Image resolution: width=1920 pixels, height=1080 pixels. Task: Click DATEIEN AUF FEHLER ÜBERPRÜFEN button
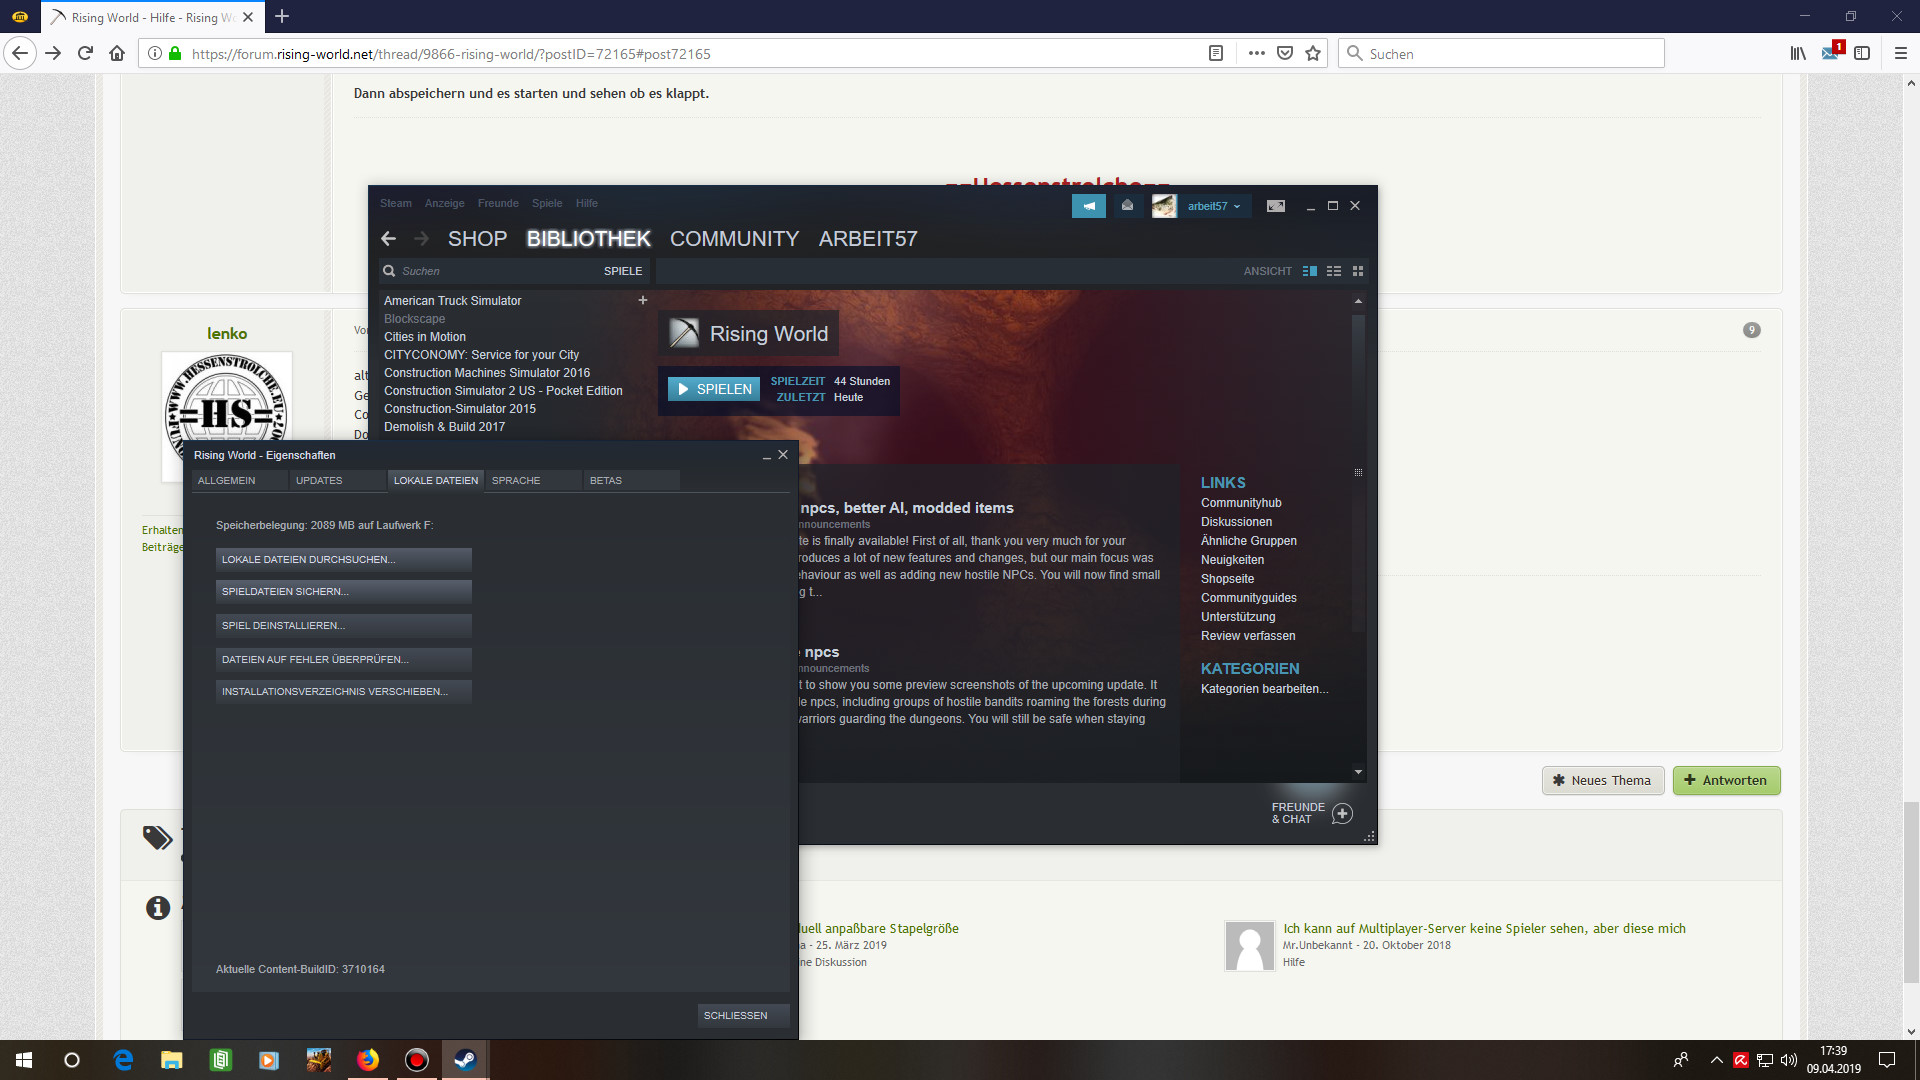pyautogui.click(x=343, y=660)
